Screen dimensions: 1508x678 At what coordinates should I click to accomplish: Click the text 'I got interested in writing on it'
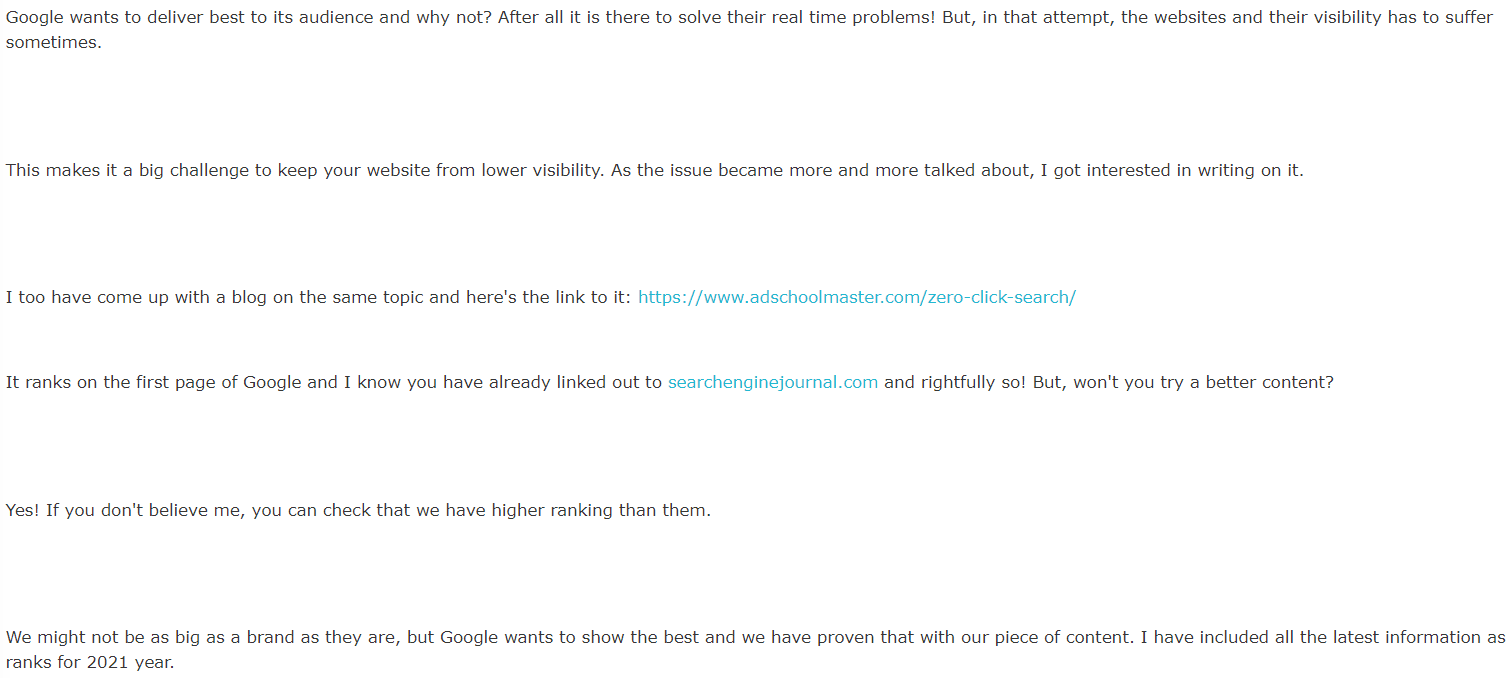tap(1172, 170)
